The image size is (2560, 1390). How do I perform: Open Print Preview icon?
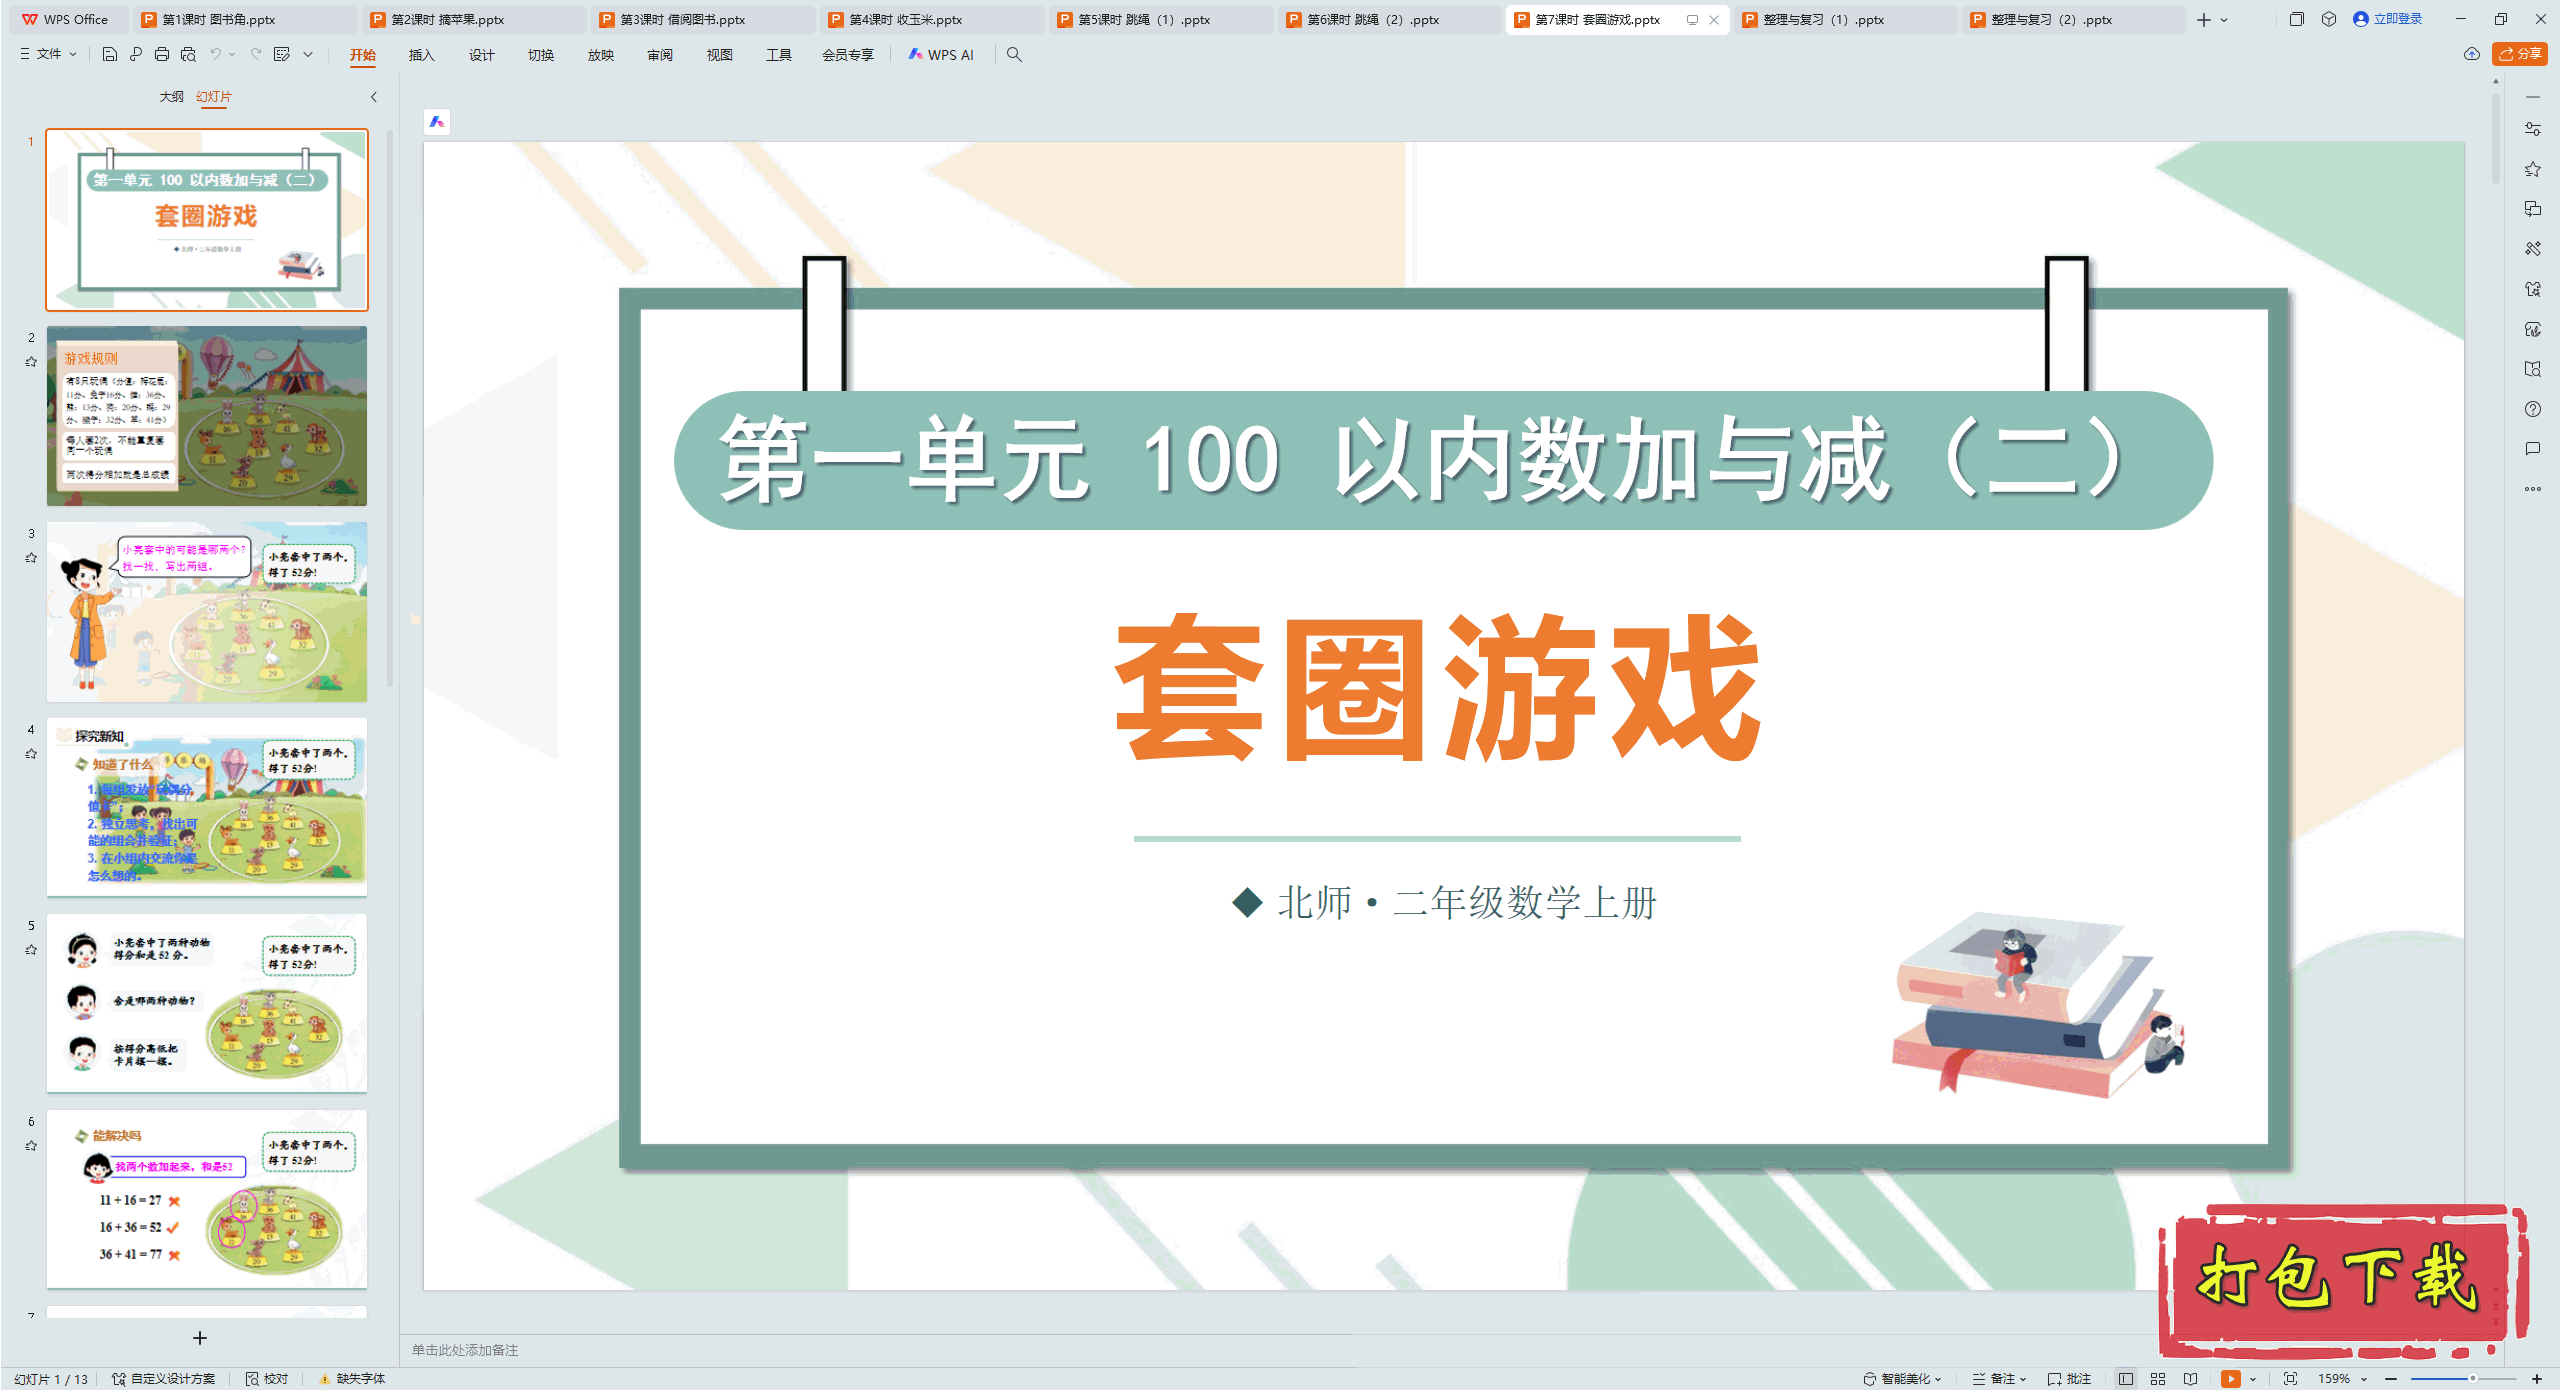(x=188, y=55)
